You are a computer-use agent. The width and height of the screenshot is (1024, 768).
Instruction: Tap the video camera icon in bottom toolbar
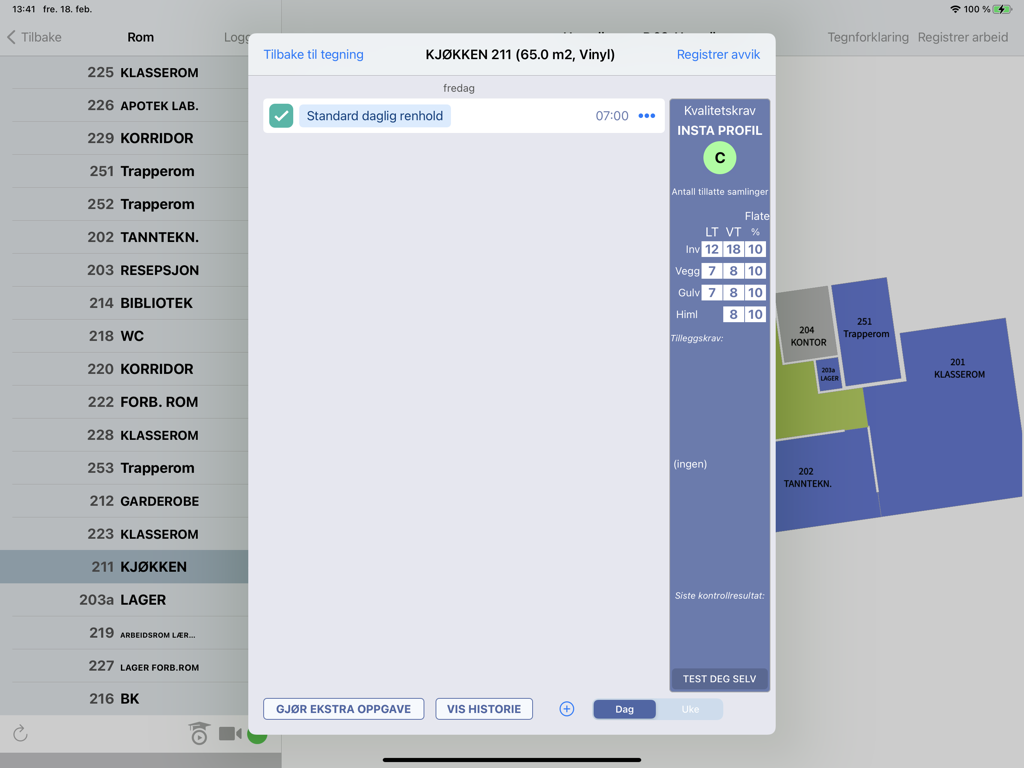[x=229, y=733]
